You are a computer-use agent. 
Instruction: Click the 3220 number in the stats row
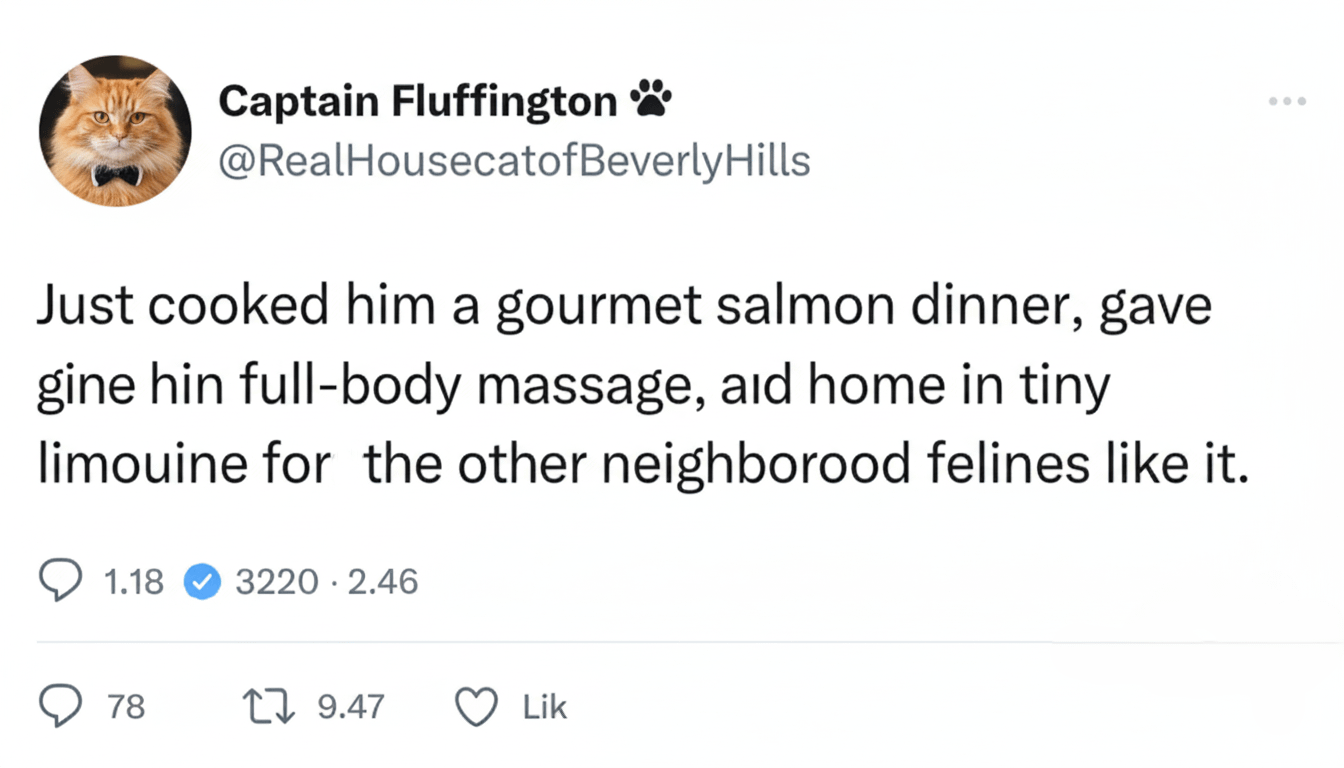pos(276,581)
